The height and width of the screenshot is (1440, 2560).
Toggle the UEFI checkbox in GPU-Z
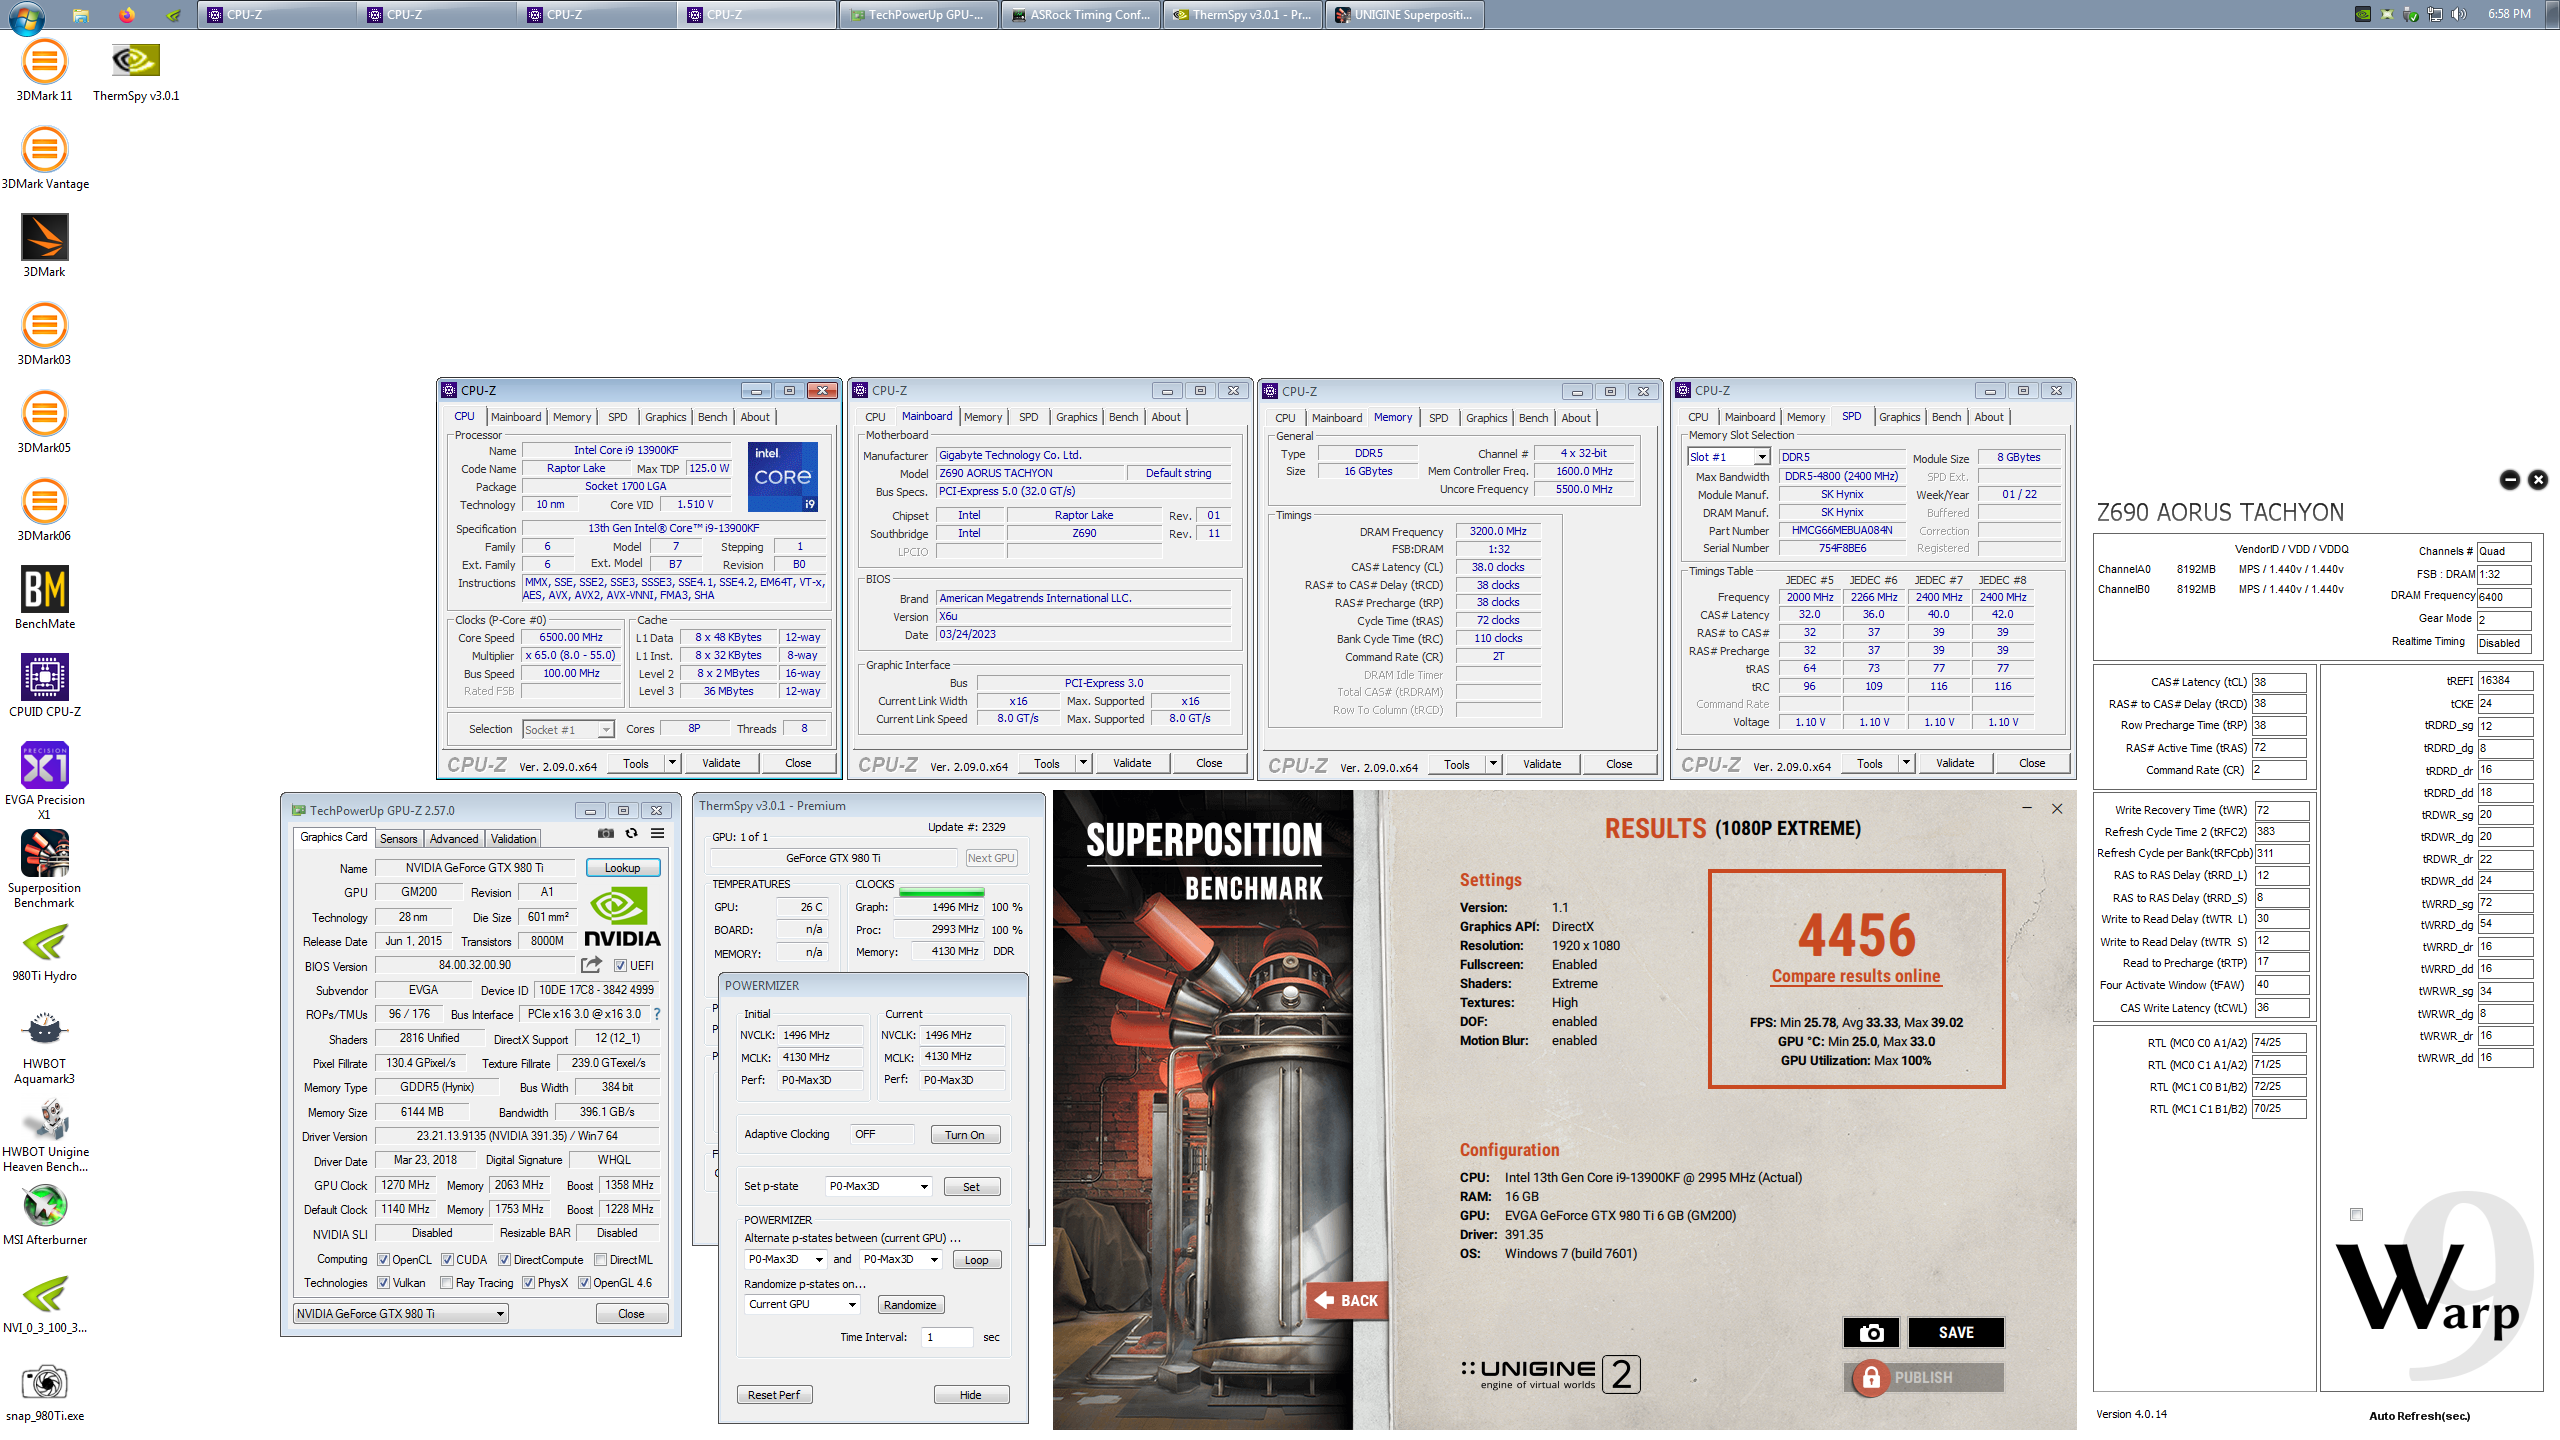620,966
